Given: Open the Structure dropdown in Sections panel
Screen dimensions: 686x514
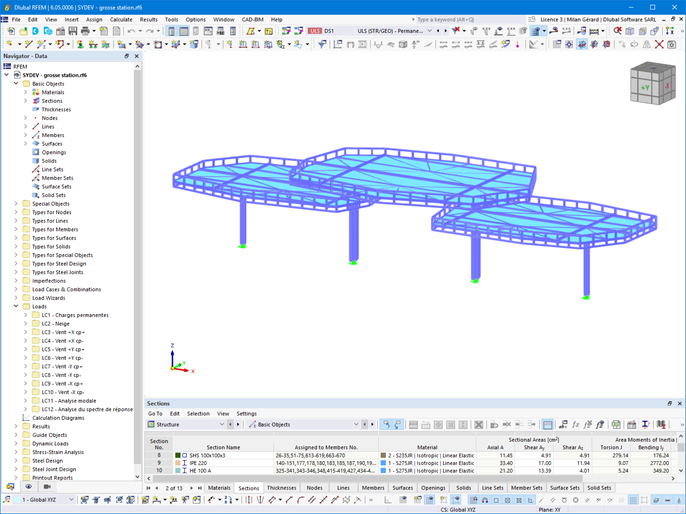Looking at the screenshot, I should click(x=221, y=424).
